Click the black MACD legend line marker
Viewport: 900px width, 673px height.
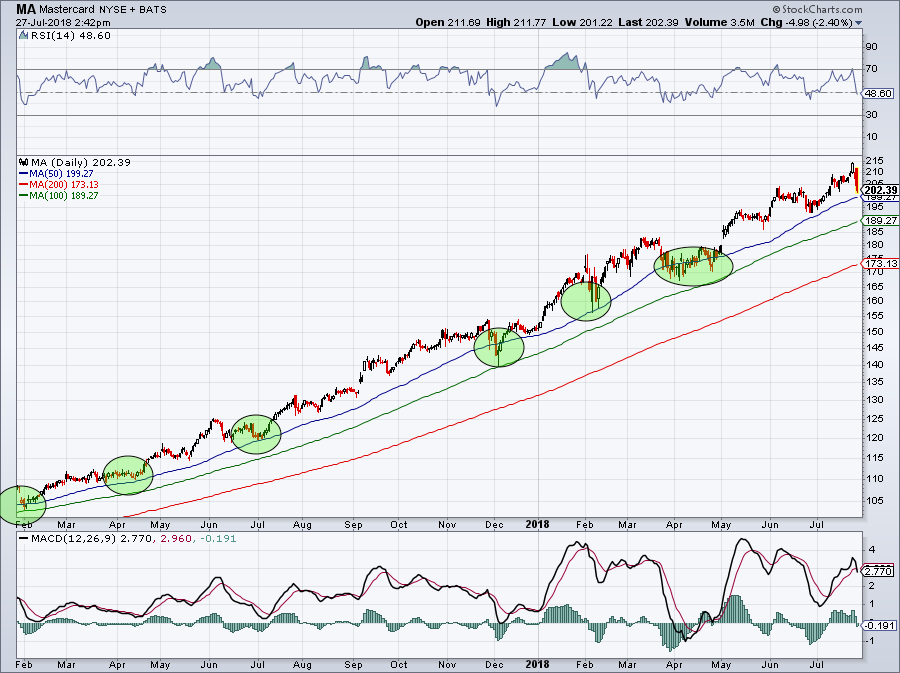(24, 539)
